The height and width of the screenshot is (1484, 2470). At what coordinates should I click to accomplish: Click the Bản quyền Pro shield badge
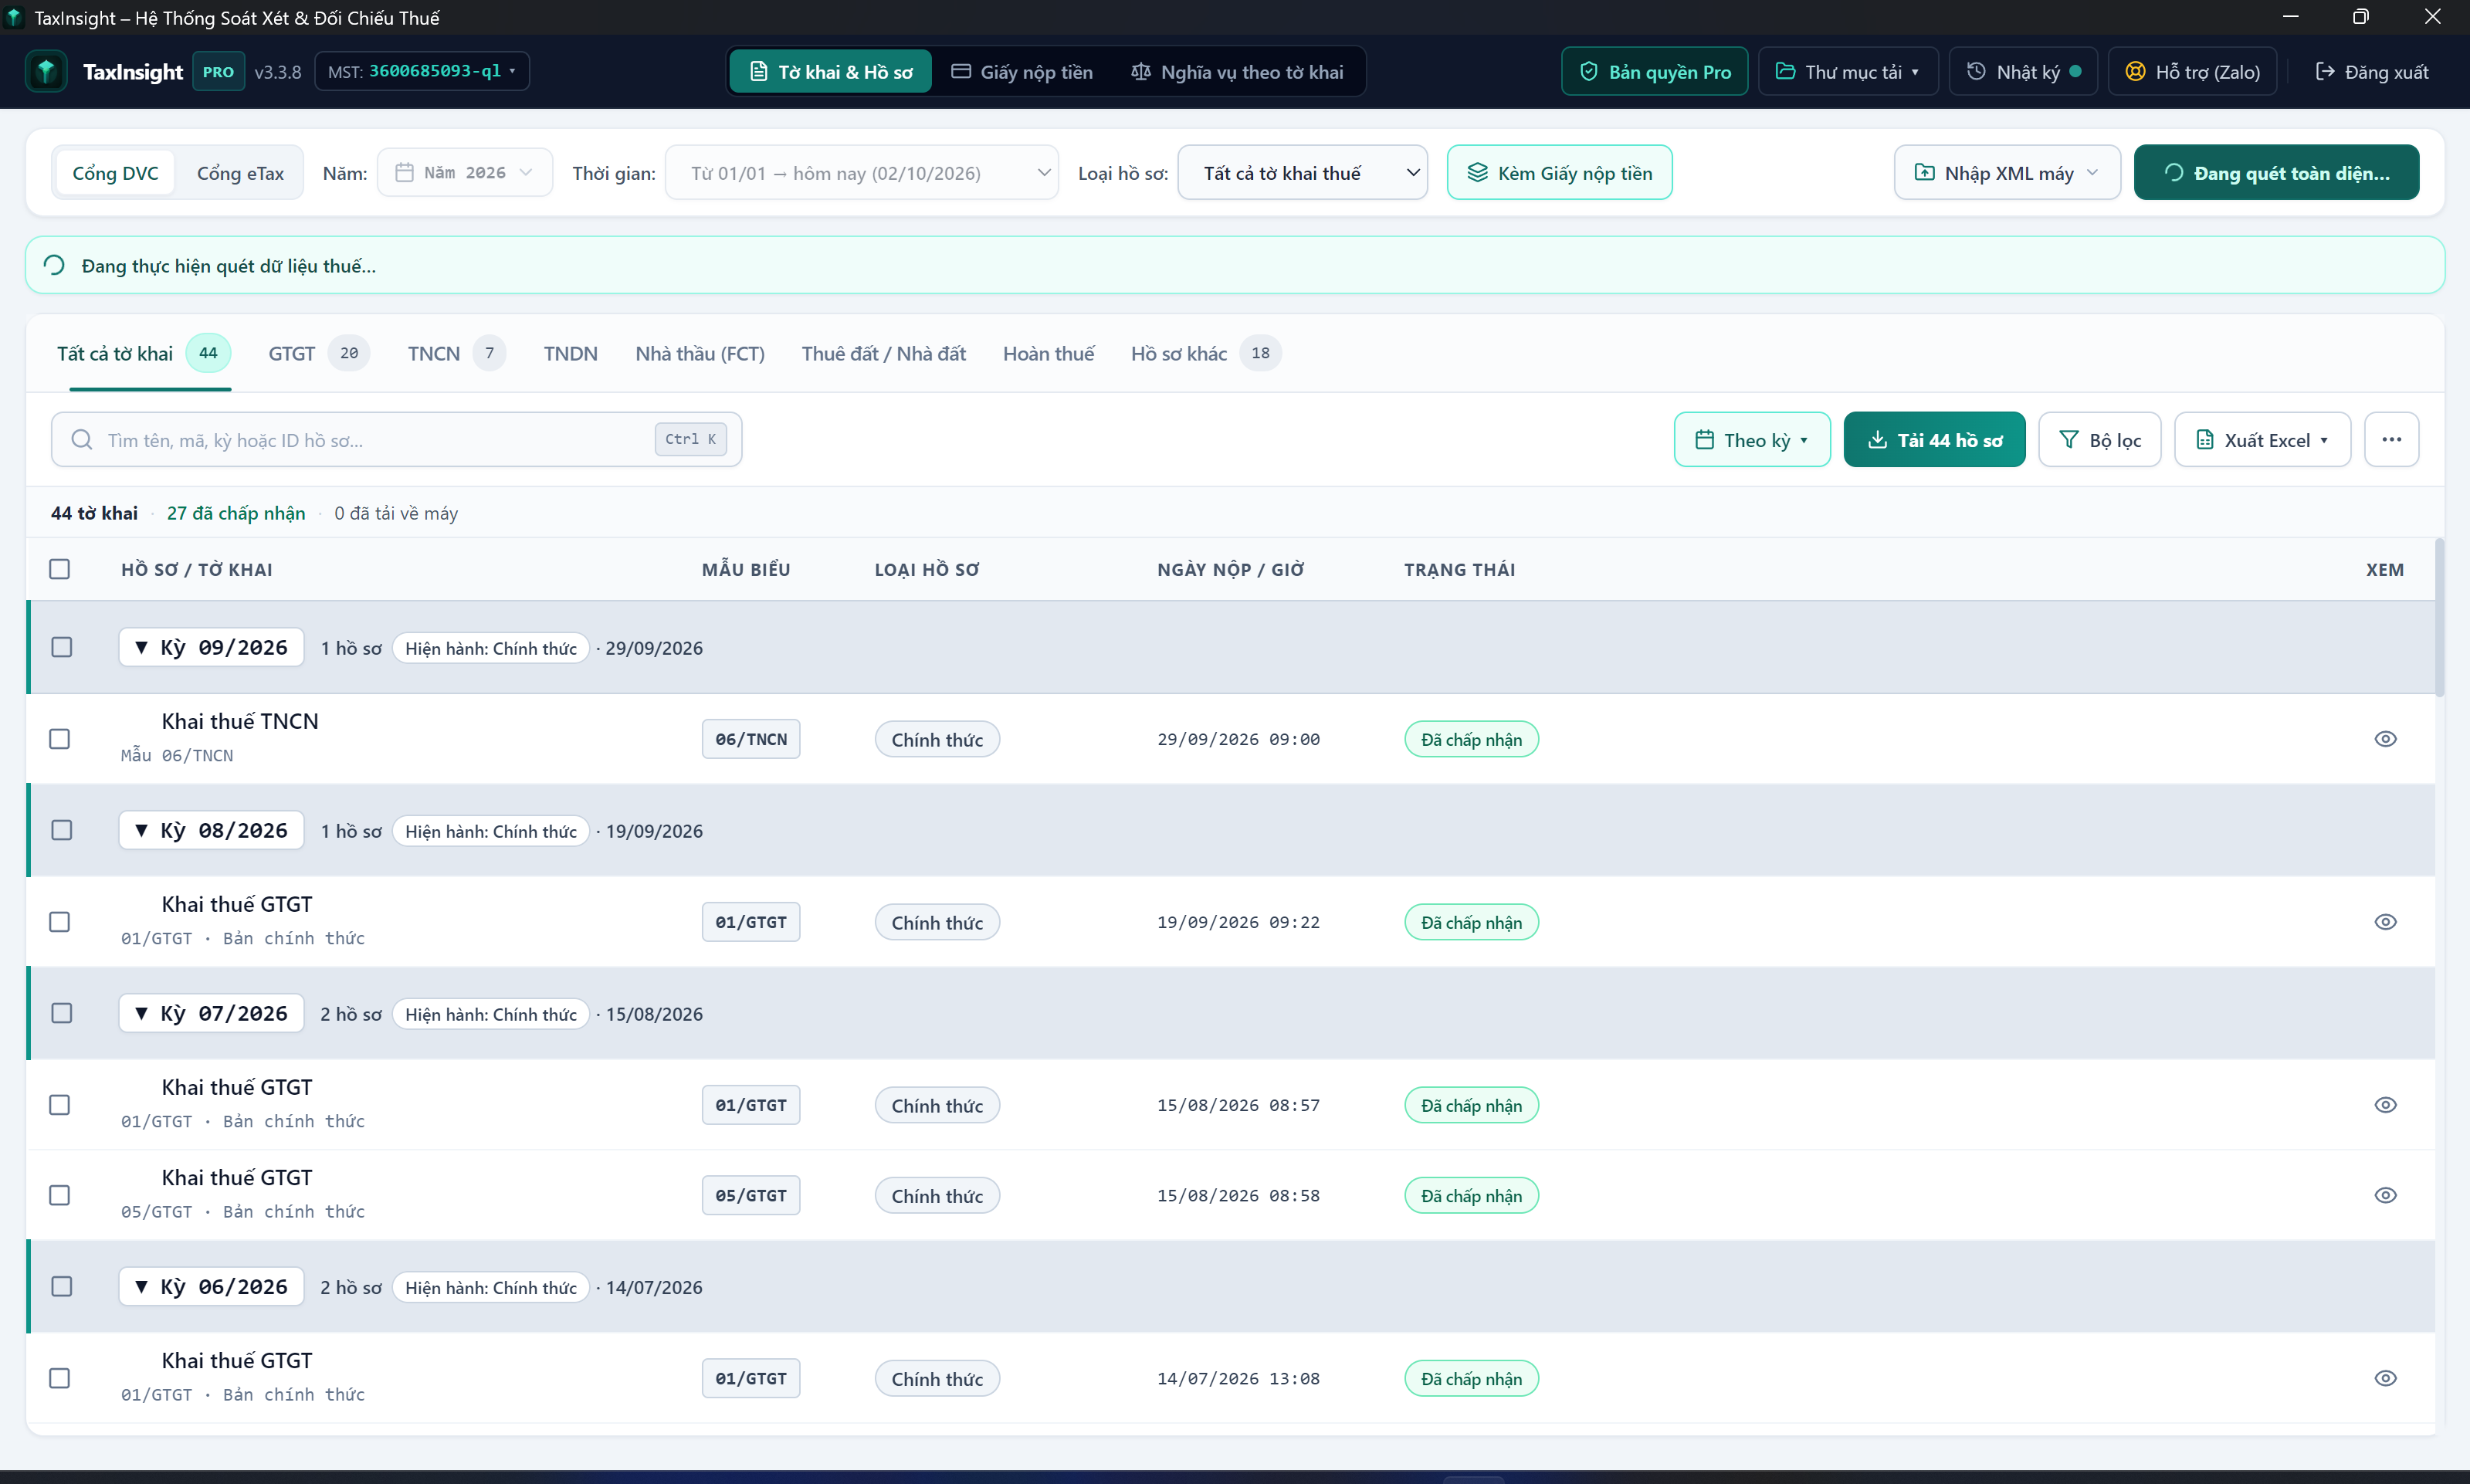[1654, 72]
